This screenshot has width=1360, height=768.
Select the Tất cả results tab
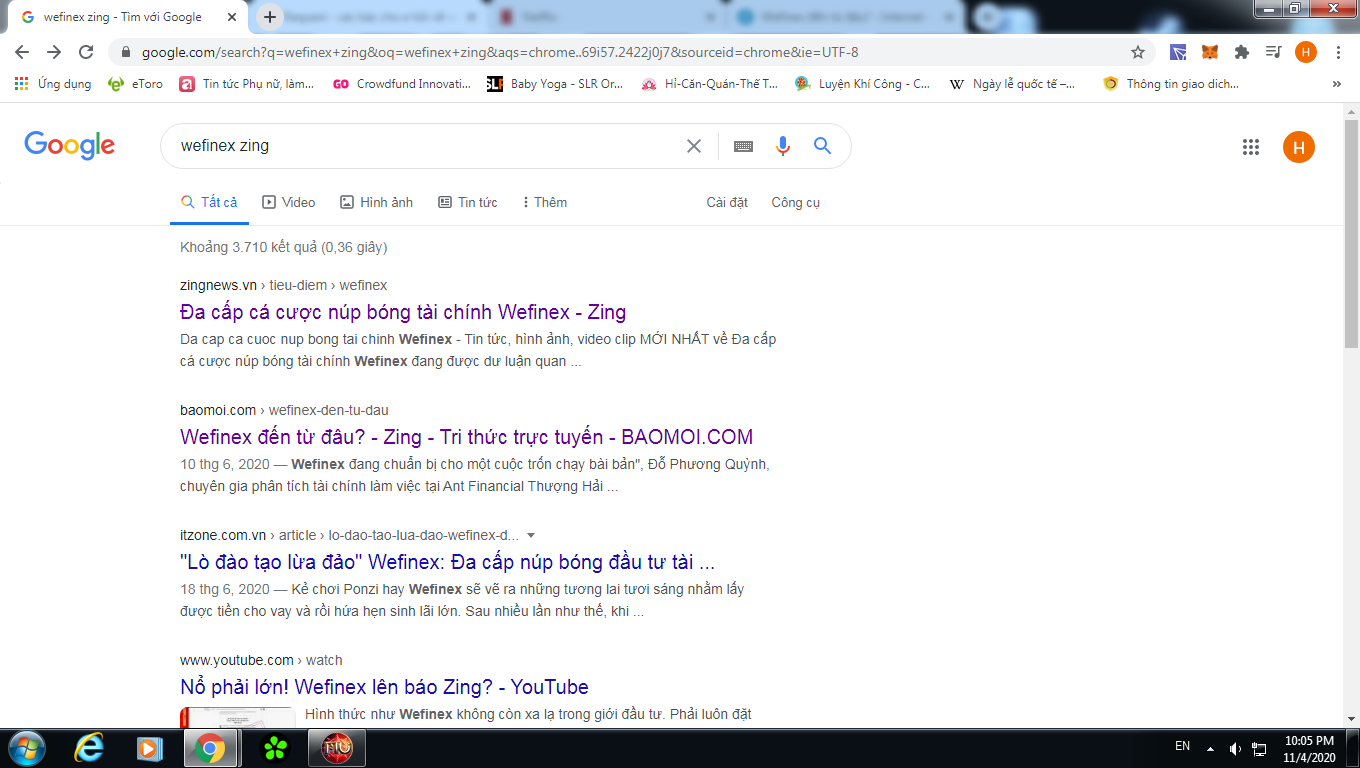point(209,202)
